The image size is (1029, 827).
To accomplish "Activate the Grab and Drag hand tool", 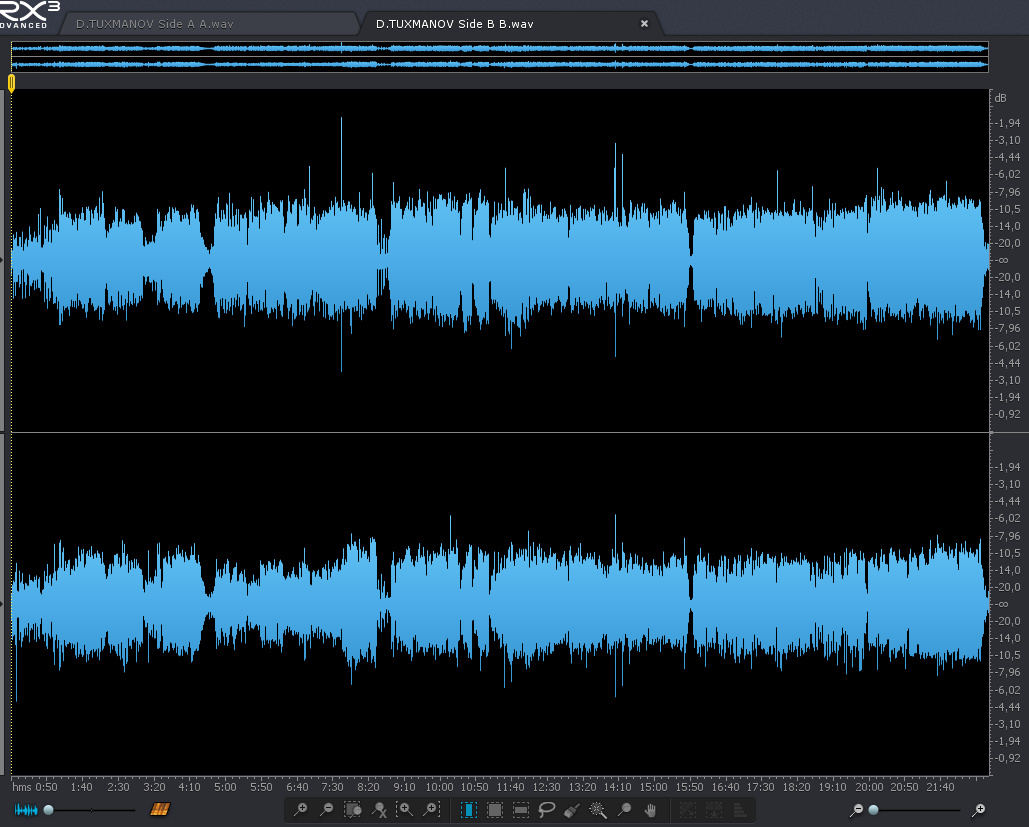I will coord(650,809).
